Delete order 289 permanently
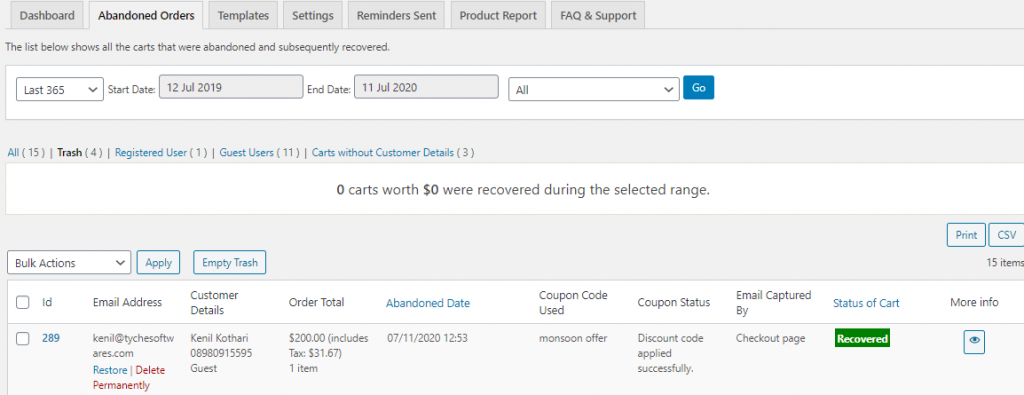The image size is (1024, 395). 129,377
